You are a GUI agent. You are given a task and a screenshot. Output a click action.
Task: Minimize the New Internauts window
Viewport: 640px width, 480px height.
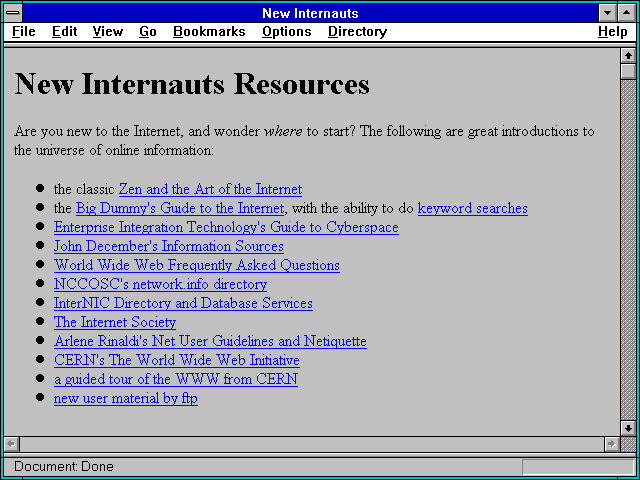pos(607,13)
